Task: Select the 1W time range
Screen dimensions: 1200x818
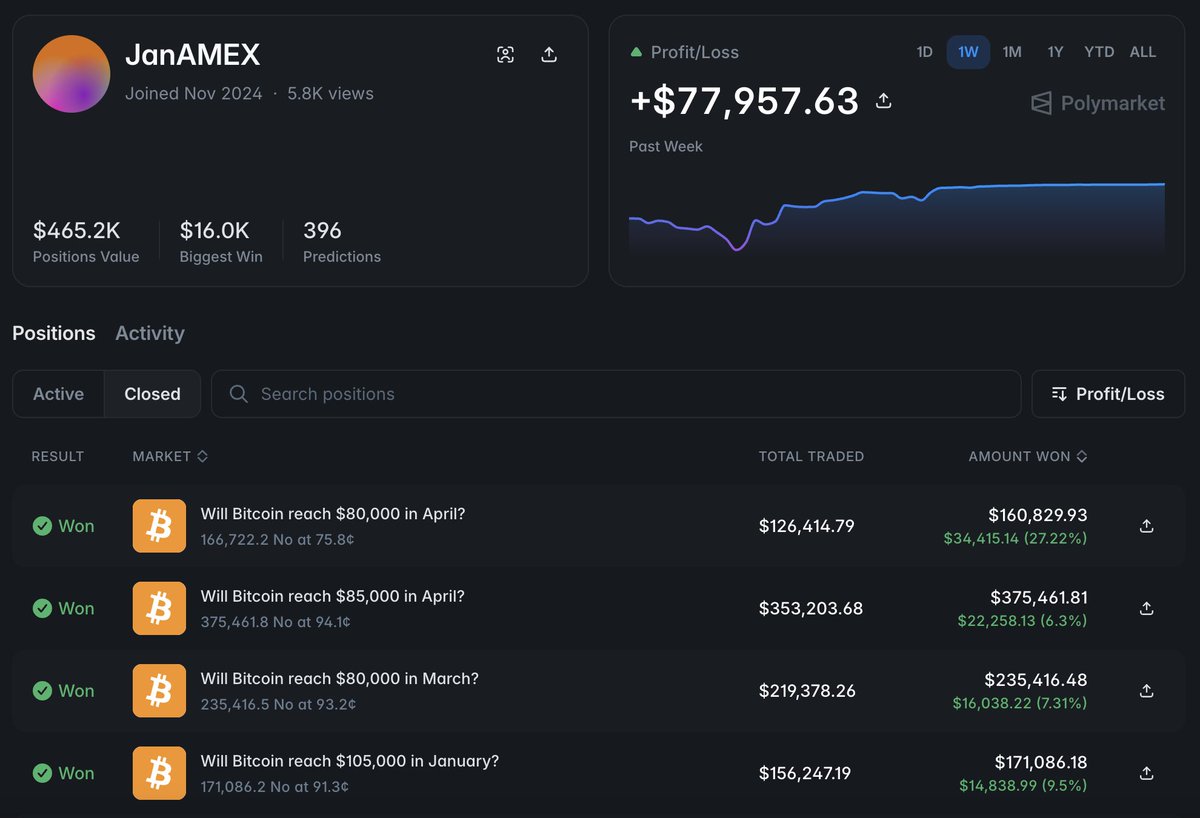Action: 968,52
